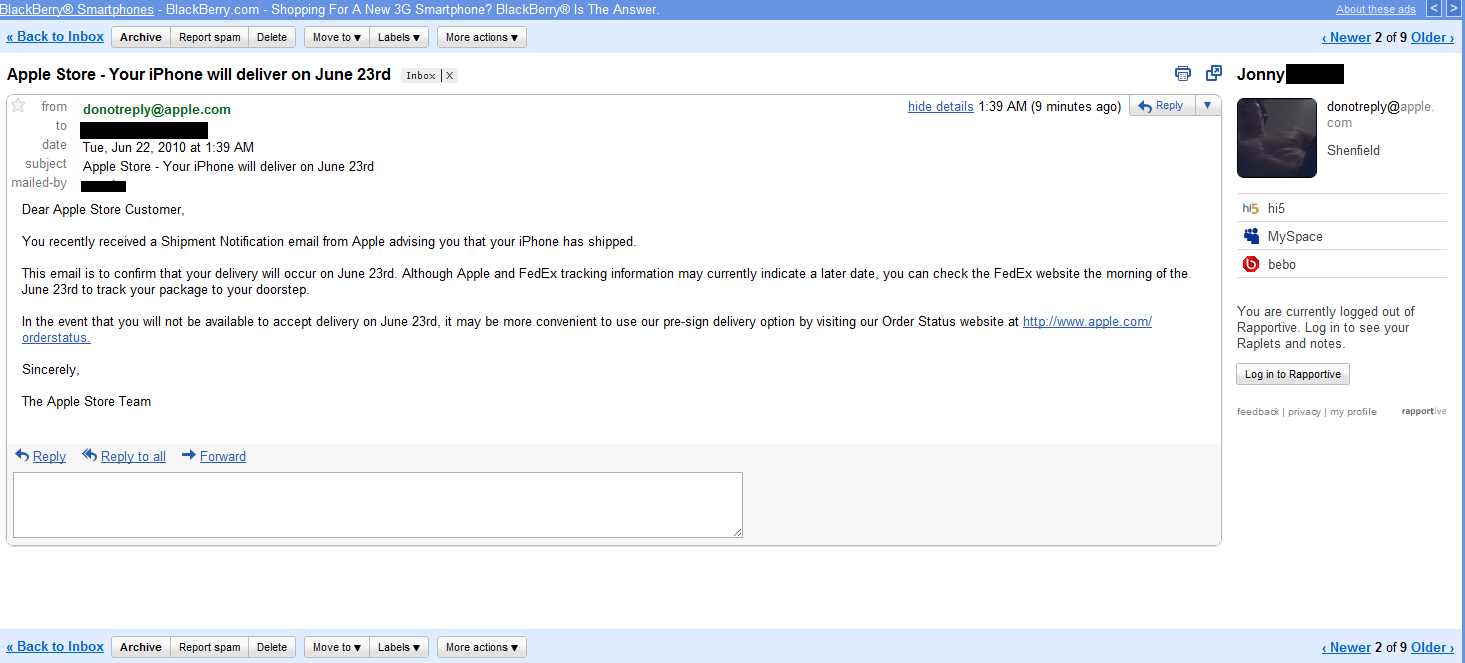Click Log in to Rapportive button
Image resolution: width=1465 pixels, height=663 pixels.
tap(1293, 374)
